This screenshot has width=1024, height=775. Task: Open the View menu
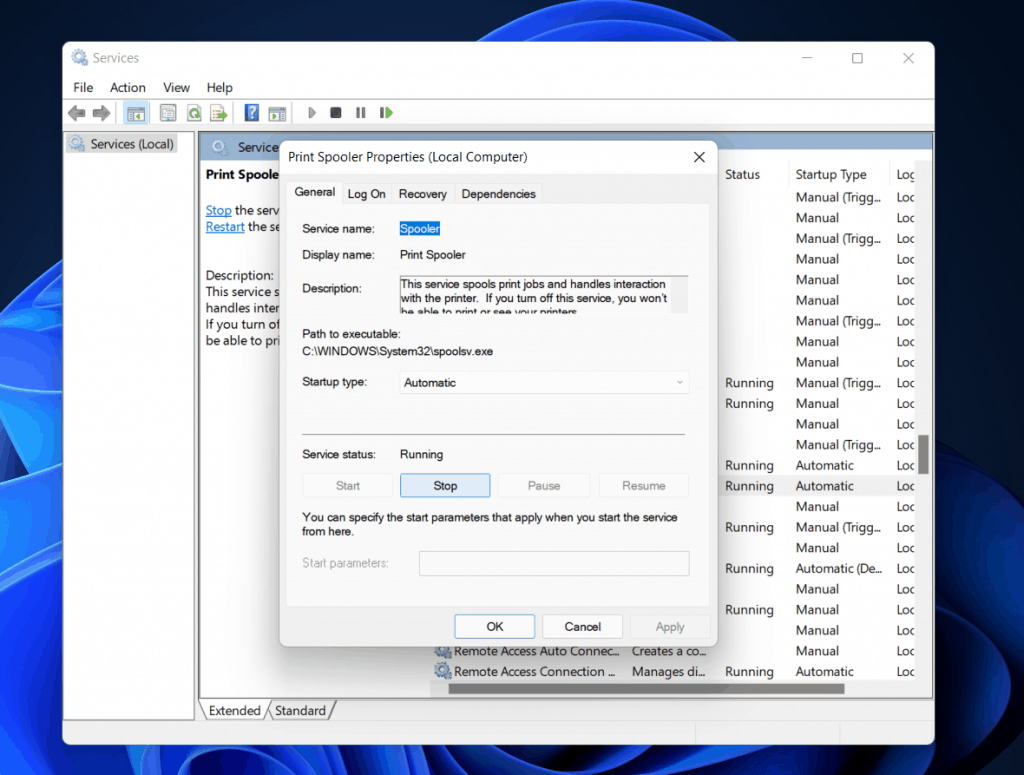(176, 87)
